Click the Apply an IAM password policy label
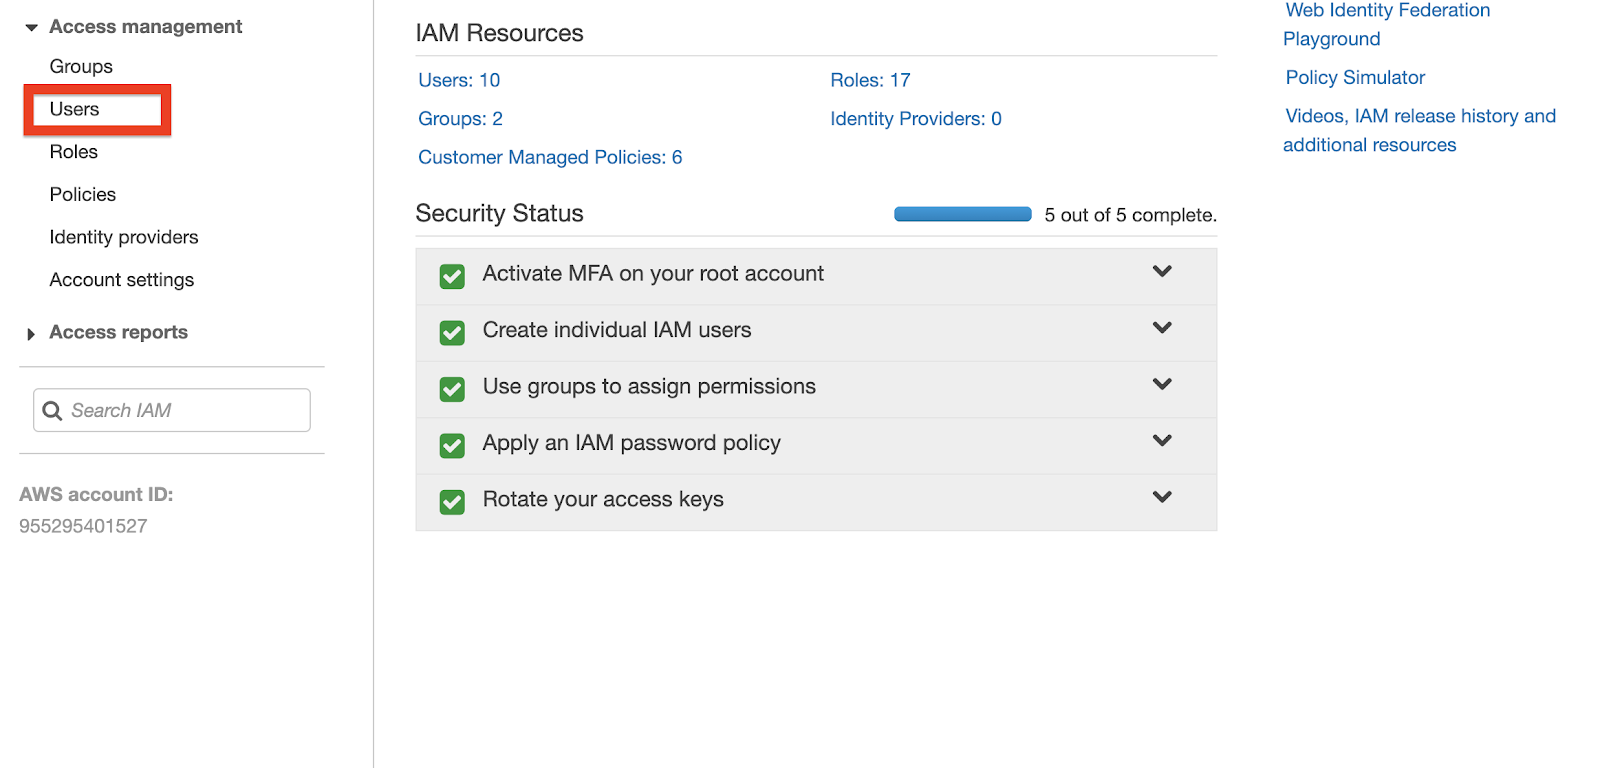Image resolution: width=1600 pixels, height=768 pixels. [x=631, y=443]
